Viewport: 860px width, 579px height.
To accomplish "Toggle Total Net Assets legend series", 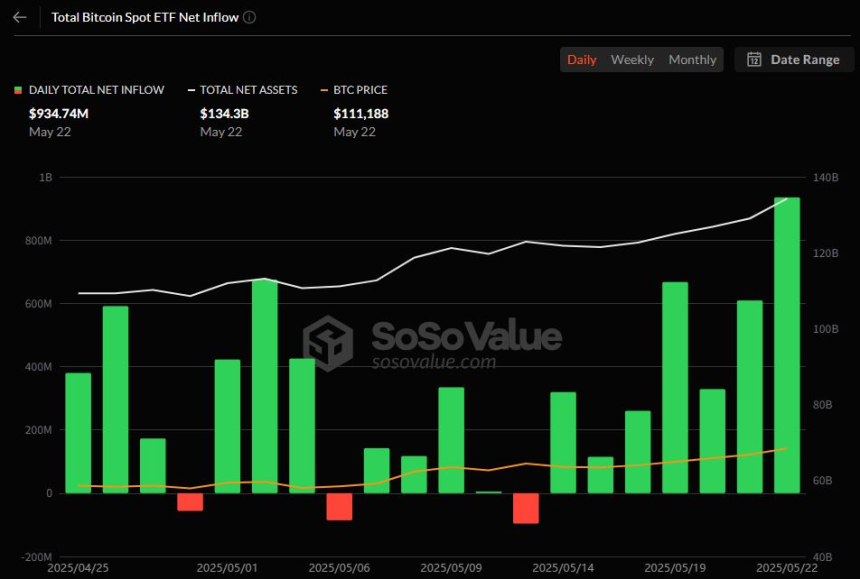I will (x=243, y=90).
